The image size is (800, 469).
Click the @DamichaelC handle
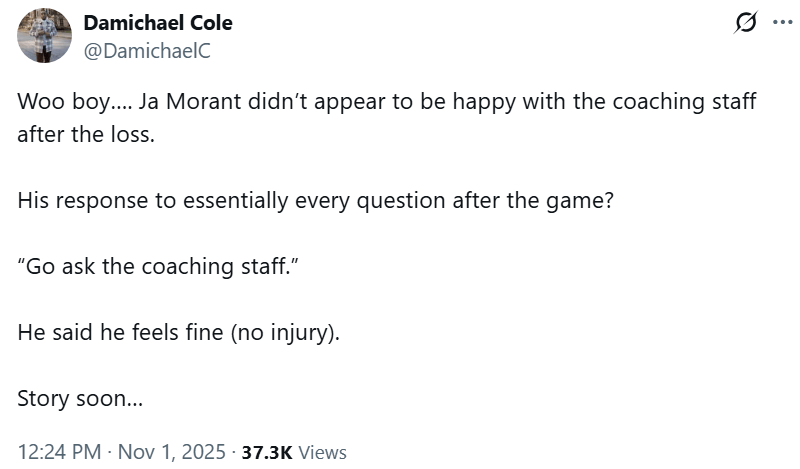coord(147,49)
